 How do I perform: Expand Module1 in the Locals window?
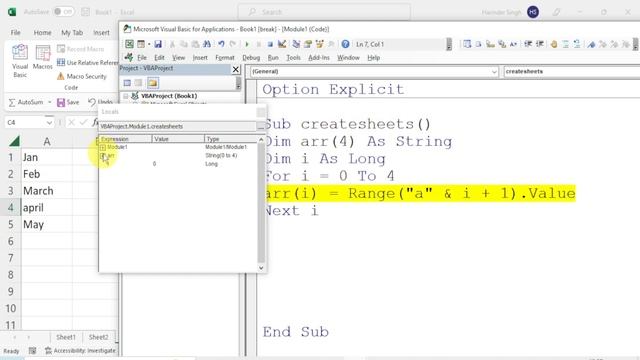click(103, 147)
